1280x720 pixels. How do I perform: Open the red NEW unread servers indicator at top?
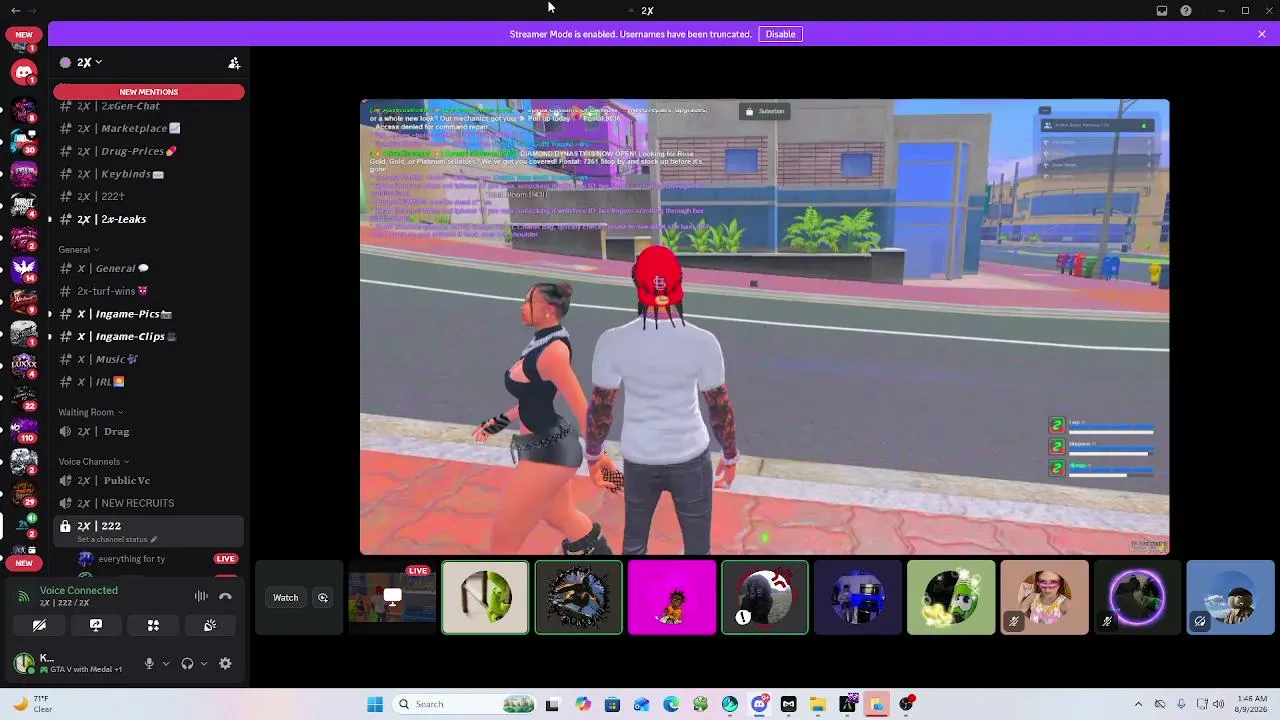point(24,34)
